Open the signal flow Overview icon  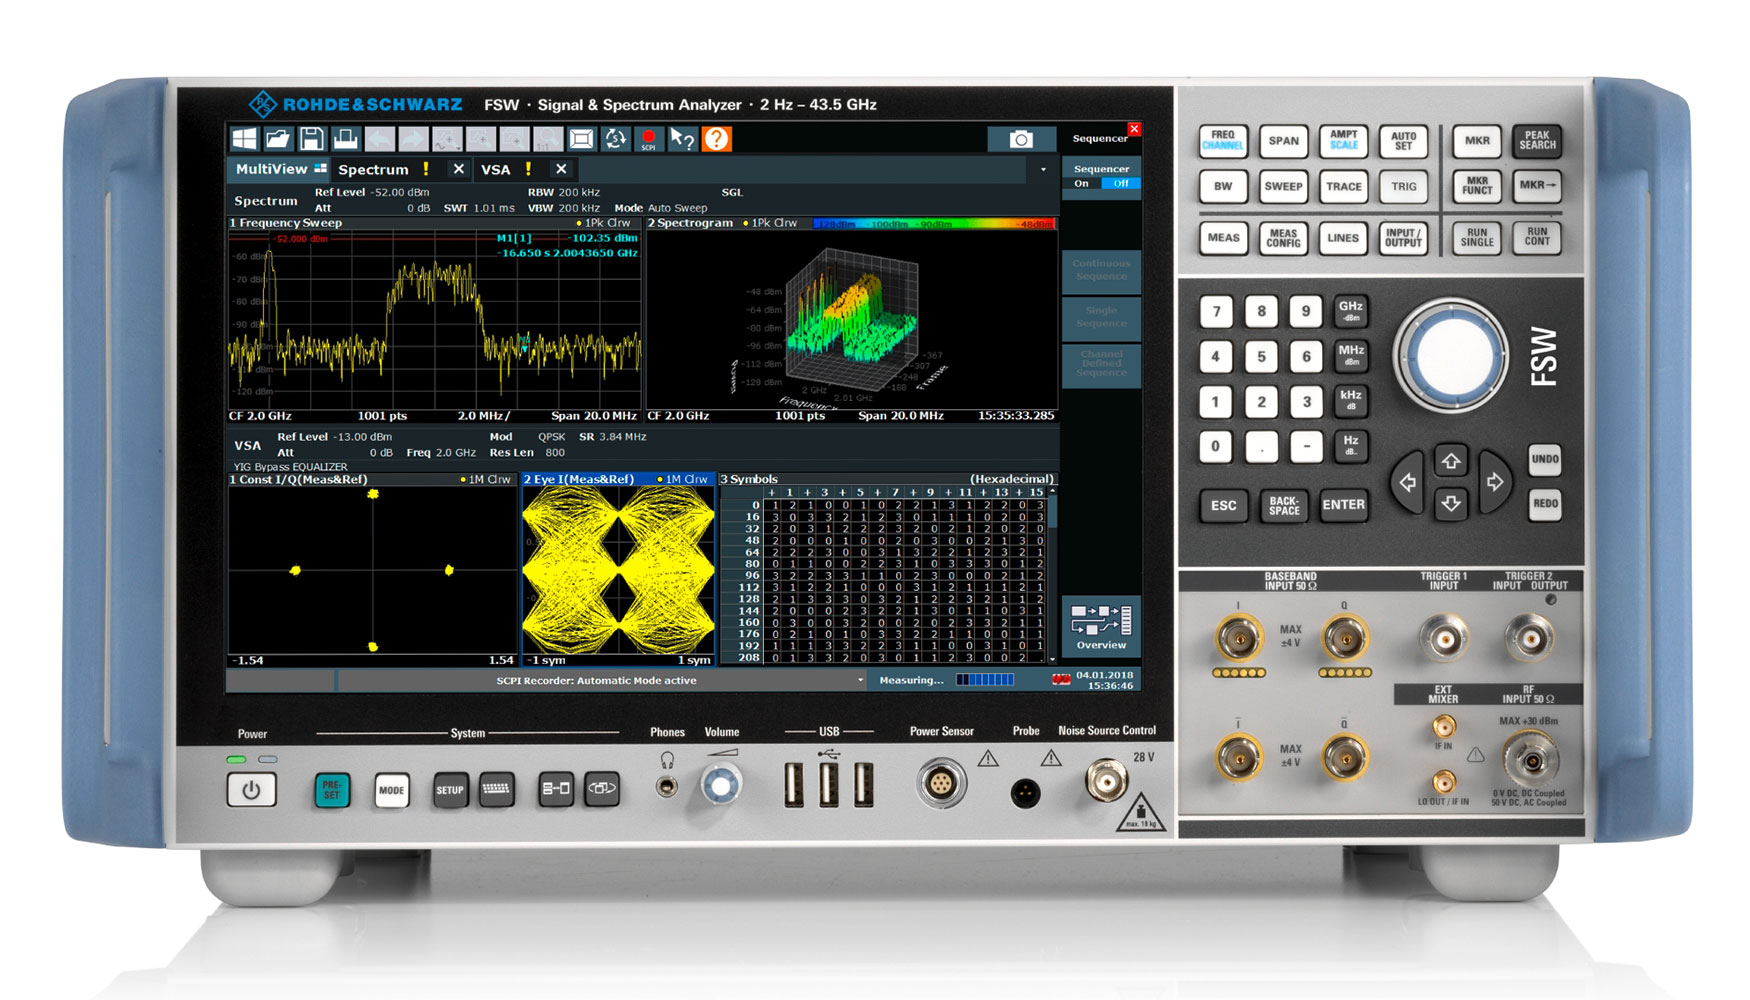pyautogui.click(x=1101, y=626)
